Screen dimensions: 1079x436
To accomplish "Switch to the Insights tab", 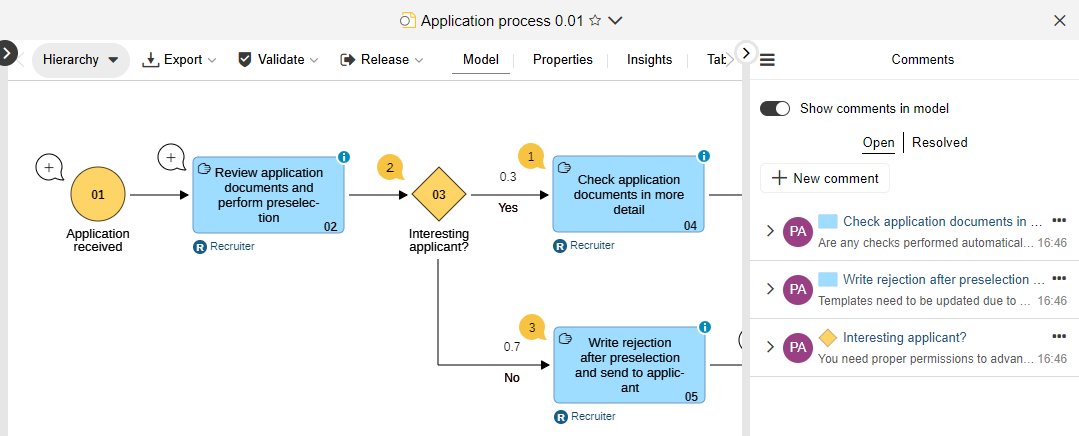I will click(649, 60).
